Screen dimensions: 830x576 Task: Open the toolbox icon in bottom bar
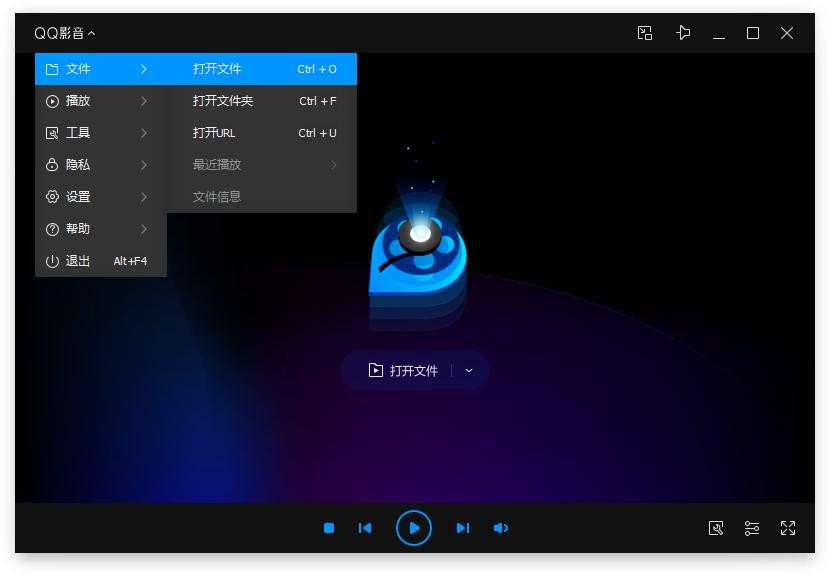pyautogui.click(x=716, y=528)
